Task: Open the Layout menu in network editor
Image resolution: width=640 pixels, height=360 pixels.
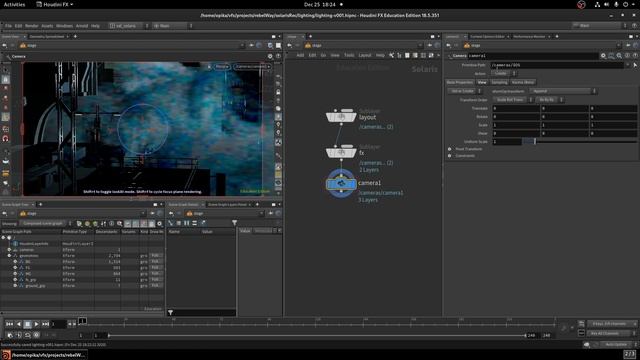Action: pos(364,56)
